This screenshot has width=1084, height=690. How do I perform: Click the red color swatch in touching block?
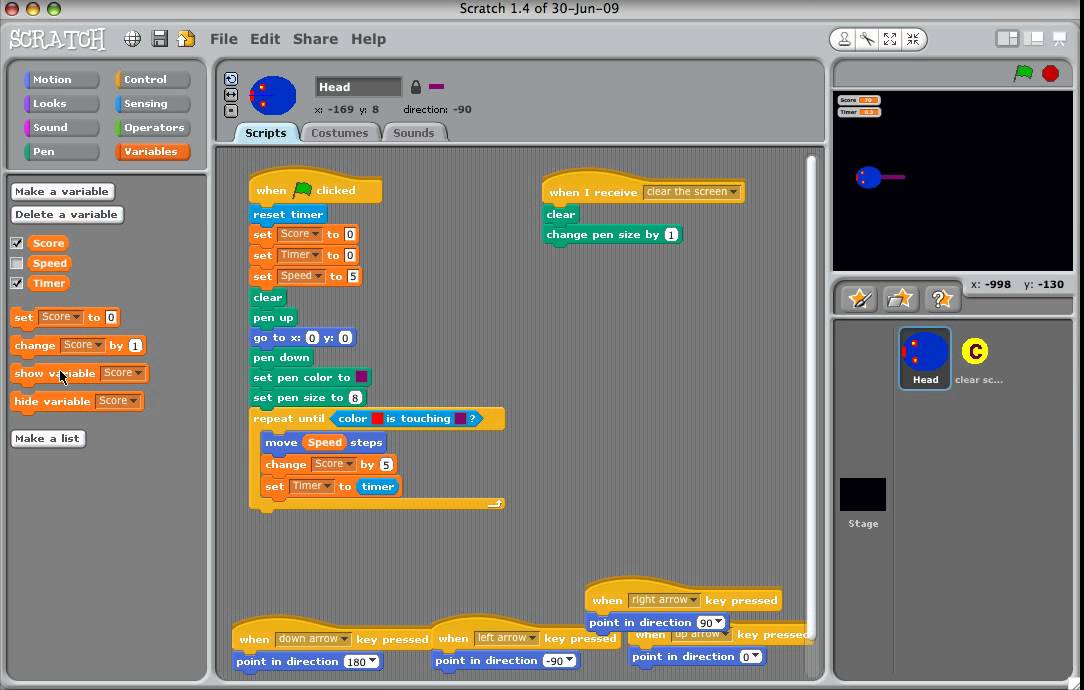coord(377,418)
